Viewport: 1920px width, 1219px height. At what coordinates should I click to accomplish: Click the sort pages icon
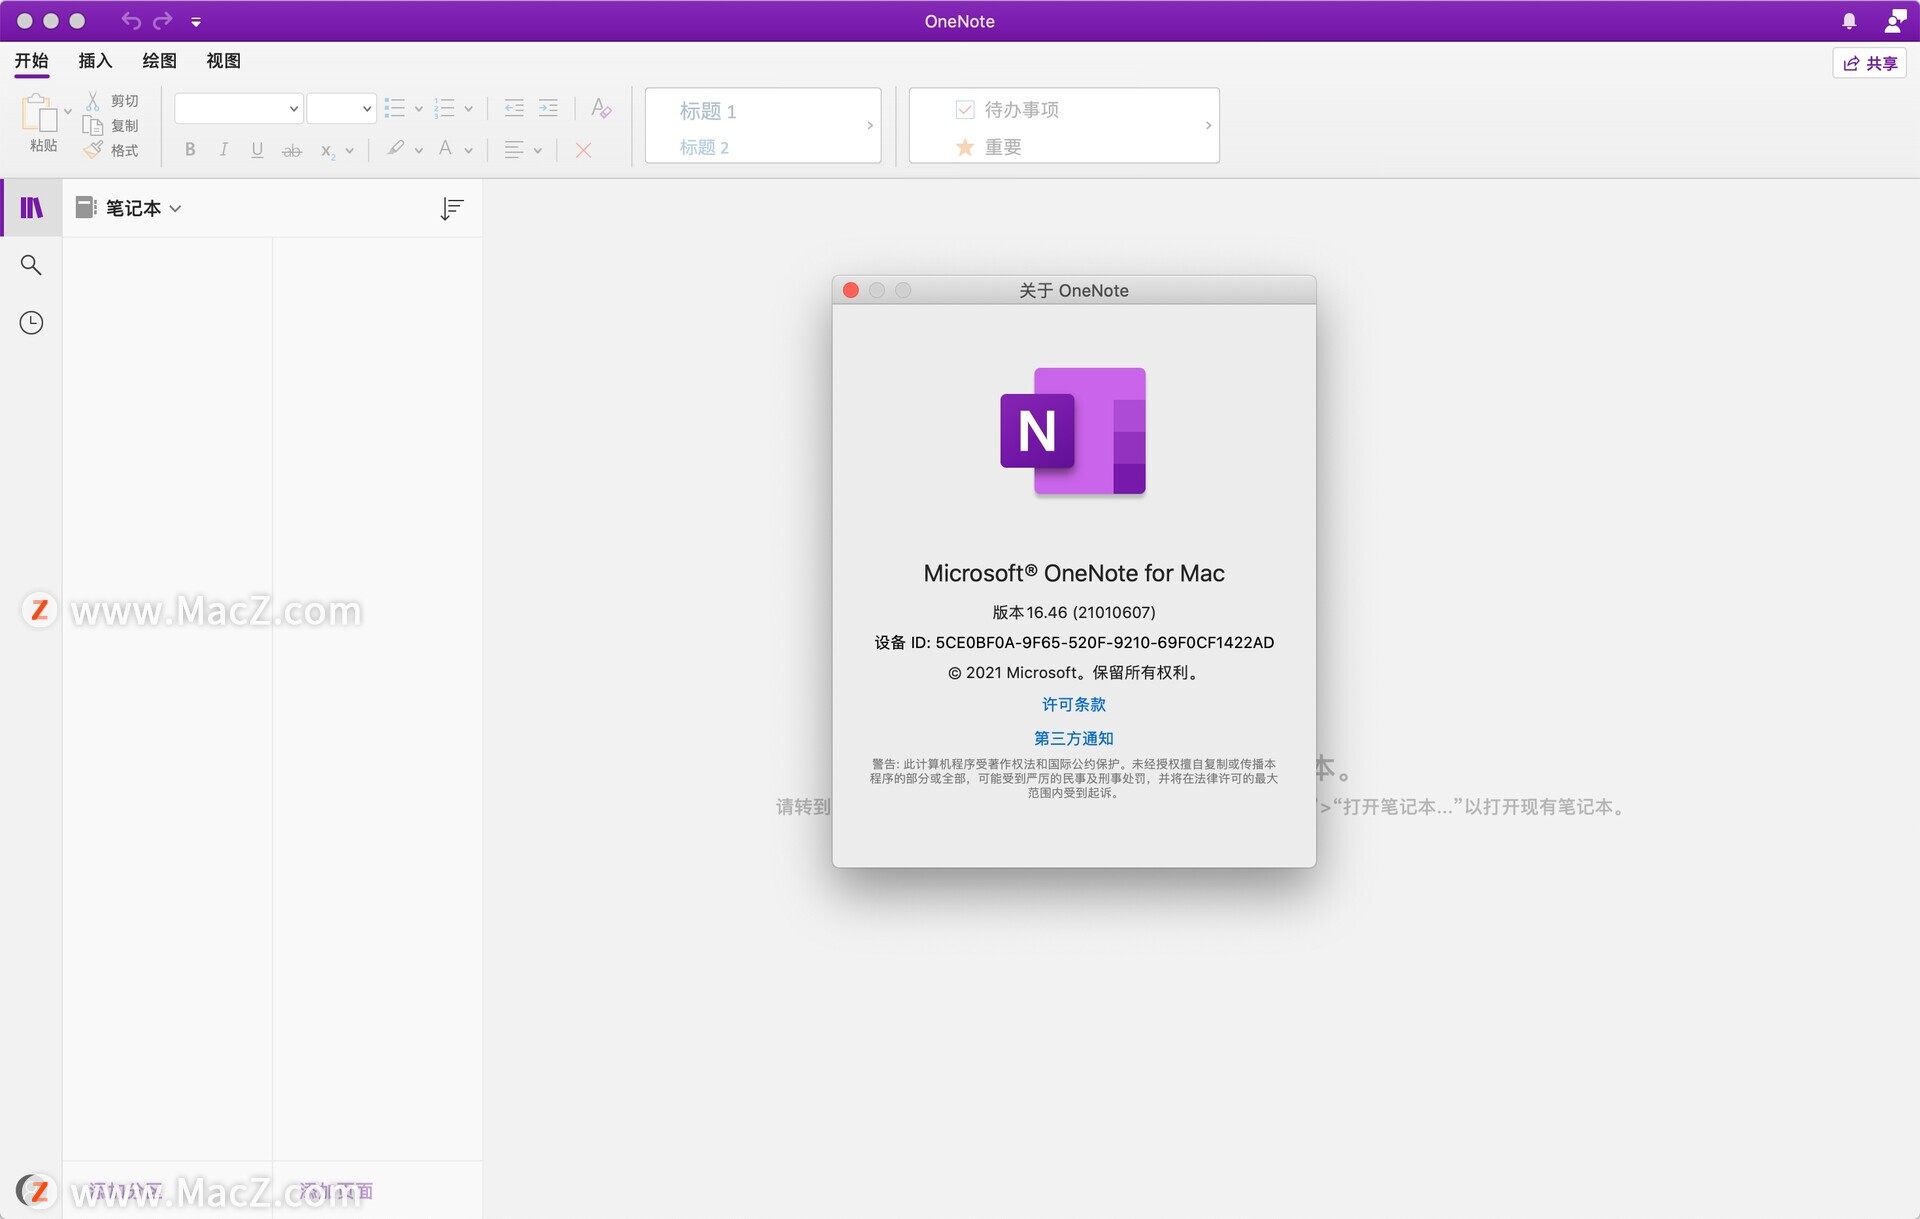[452, 208]
